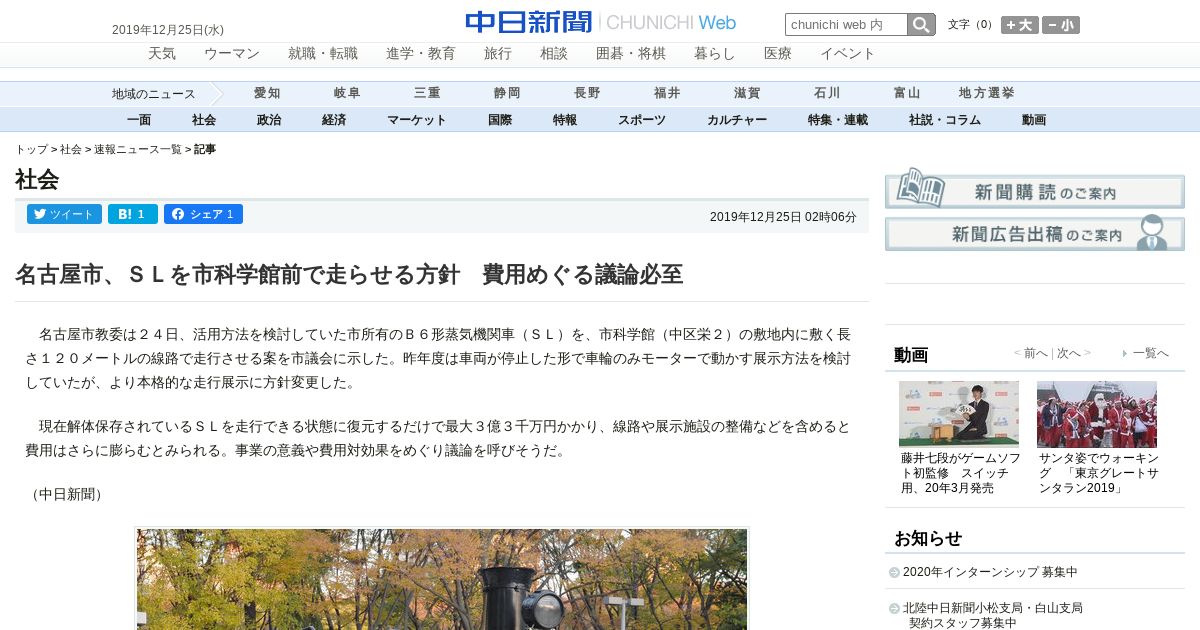Open the 暮らし section

click(715, 54)
